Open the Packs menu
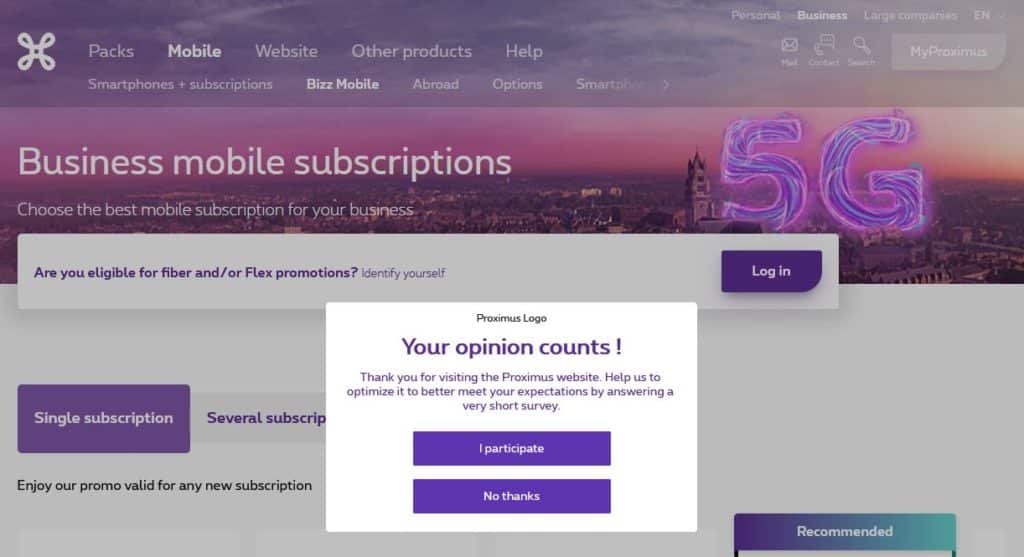Image resolution: width=1024 pixels, height=557 pixels. tap(111, 51)
